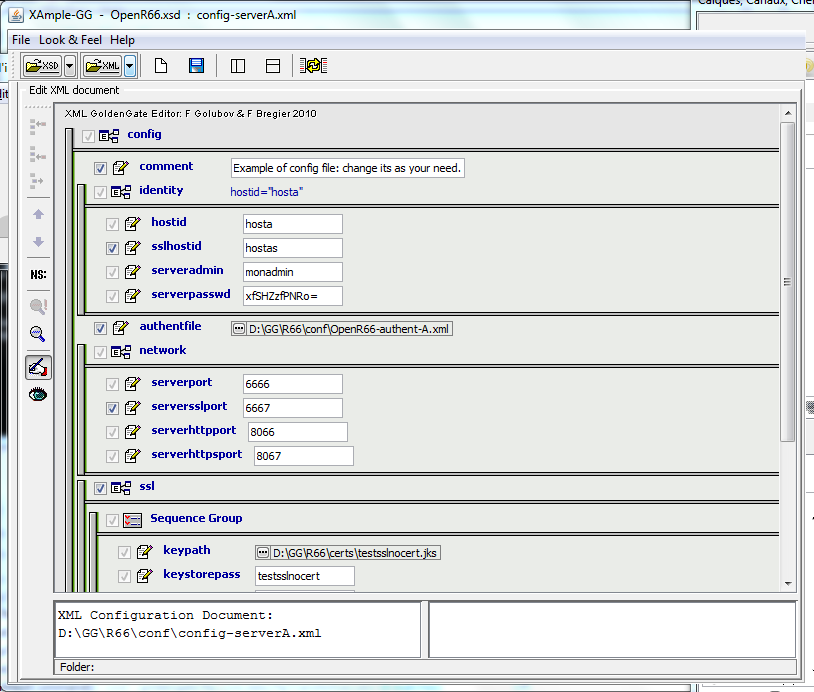Select the identity element label
Image resolution: width=814 pixels, height=692 pixels.
tap(161, 190)
